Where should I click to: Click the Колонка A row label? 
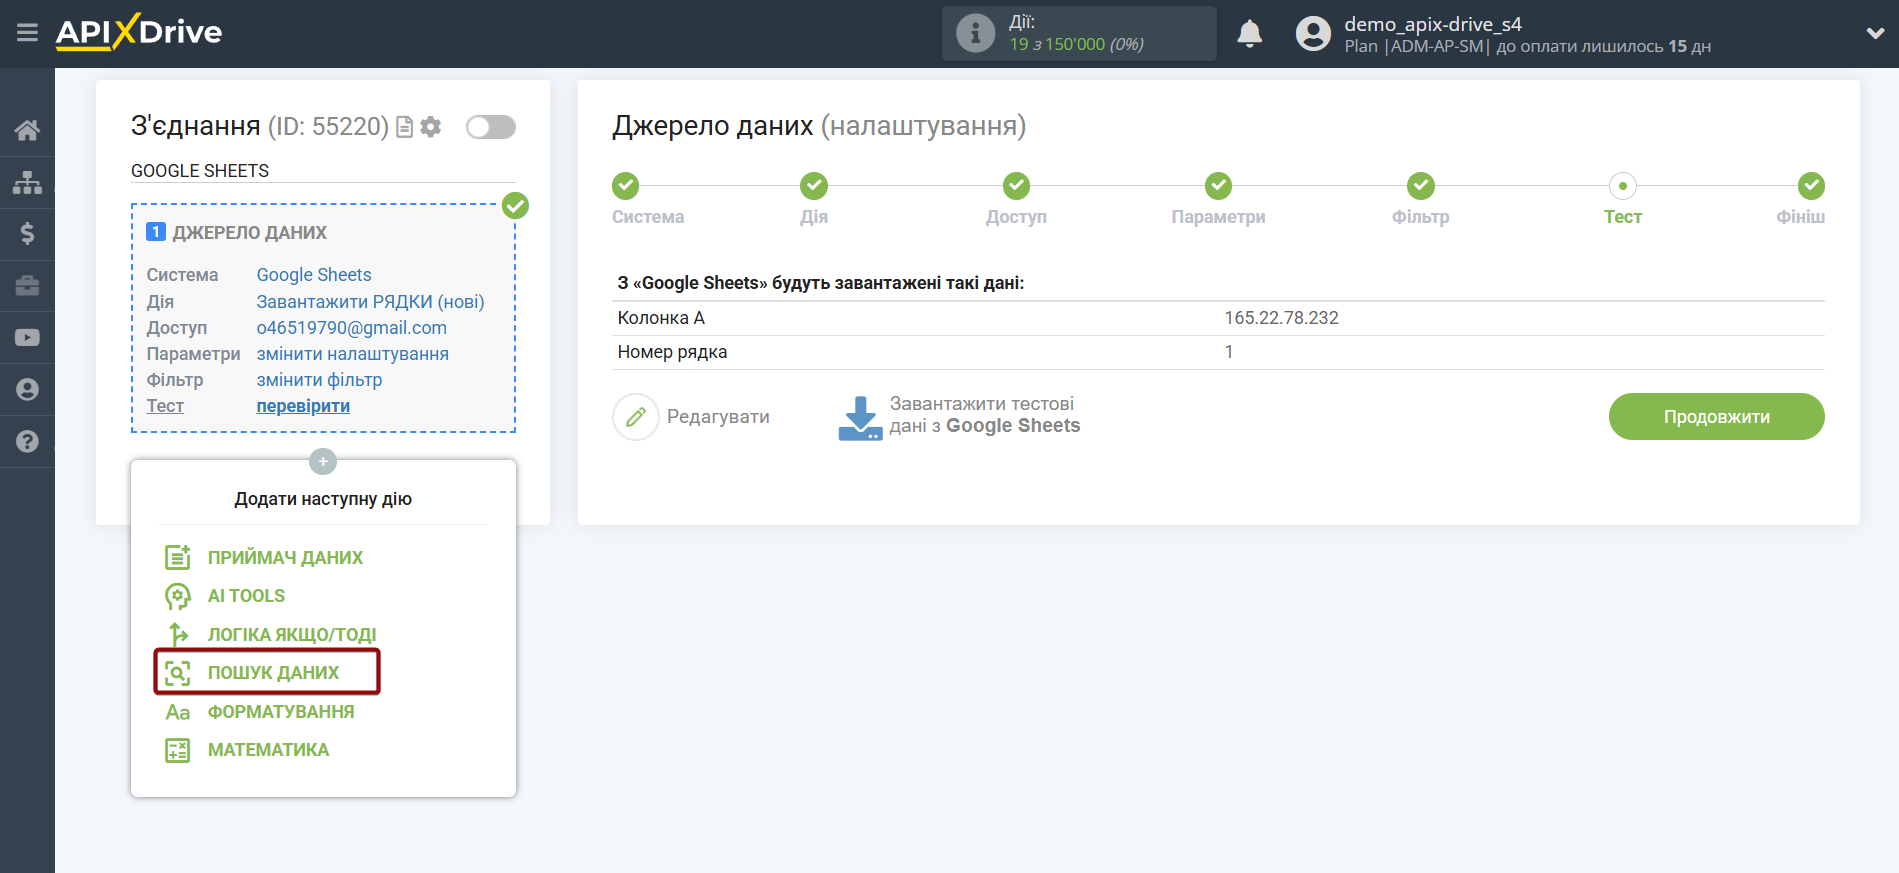point(661,318)
